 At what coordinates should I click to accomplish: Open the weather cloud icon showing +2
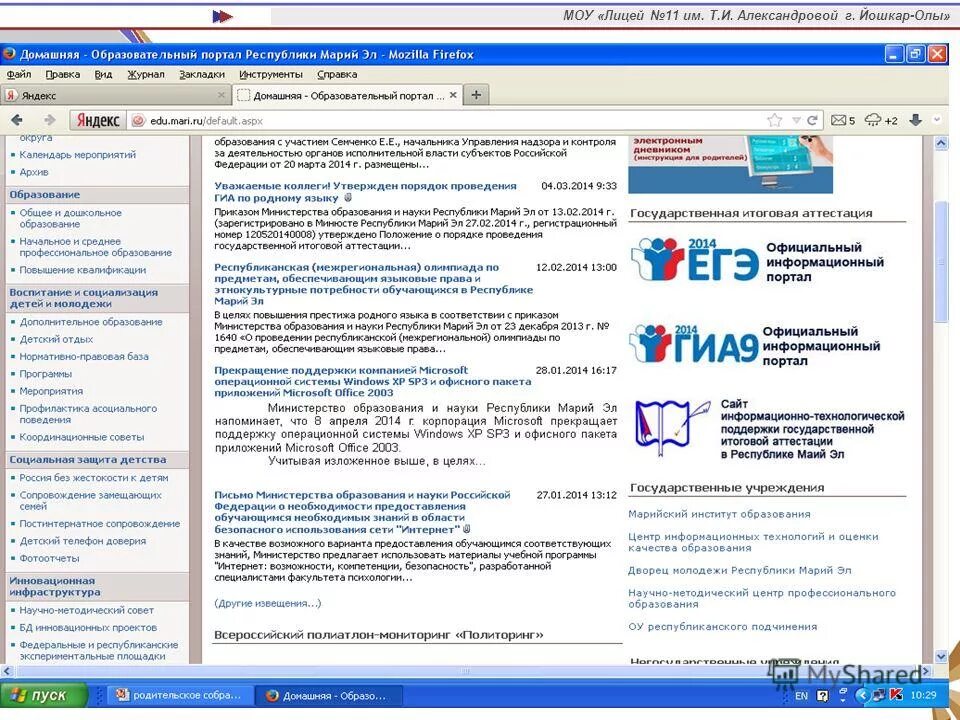pyautogui.click(x=880, y=121)
